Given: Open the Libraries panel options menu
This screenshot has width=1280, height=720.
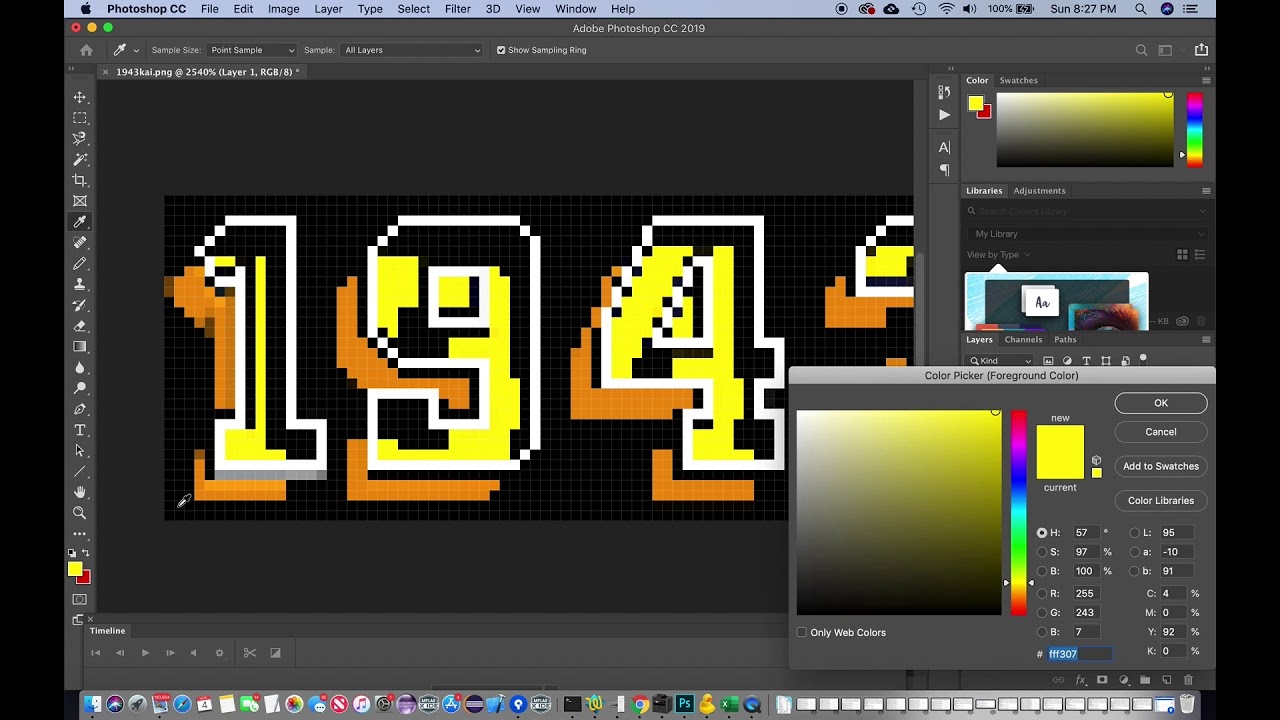Looking at the screenshot, I should coord(1206,191).
